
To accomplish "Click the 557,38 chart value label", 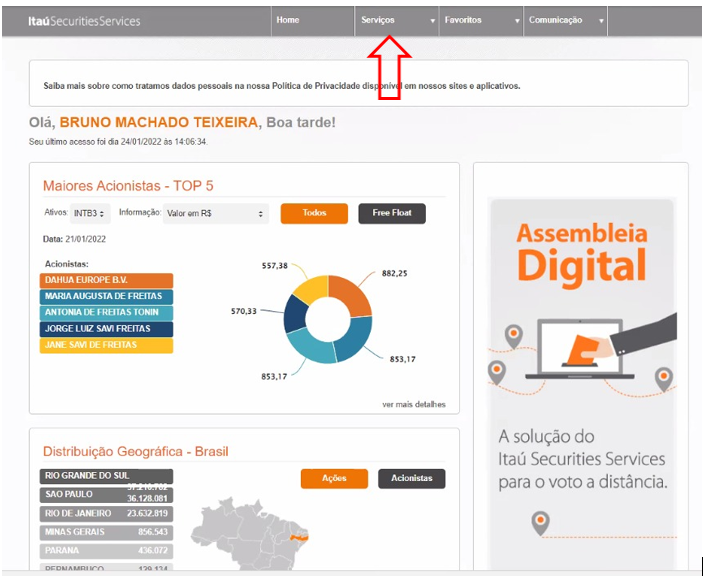I will pos(275,266).
